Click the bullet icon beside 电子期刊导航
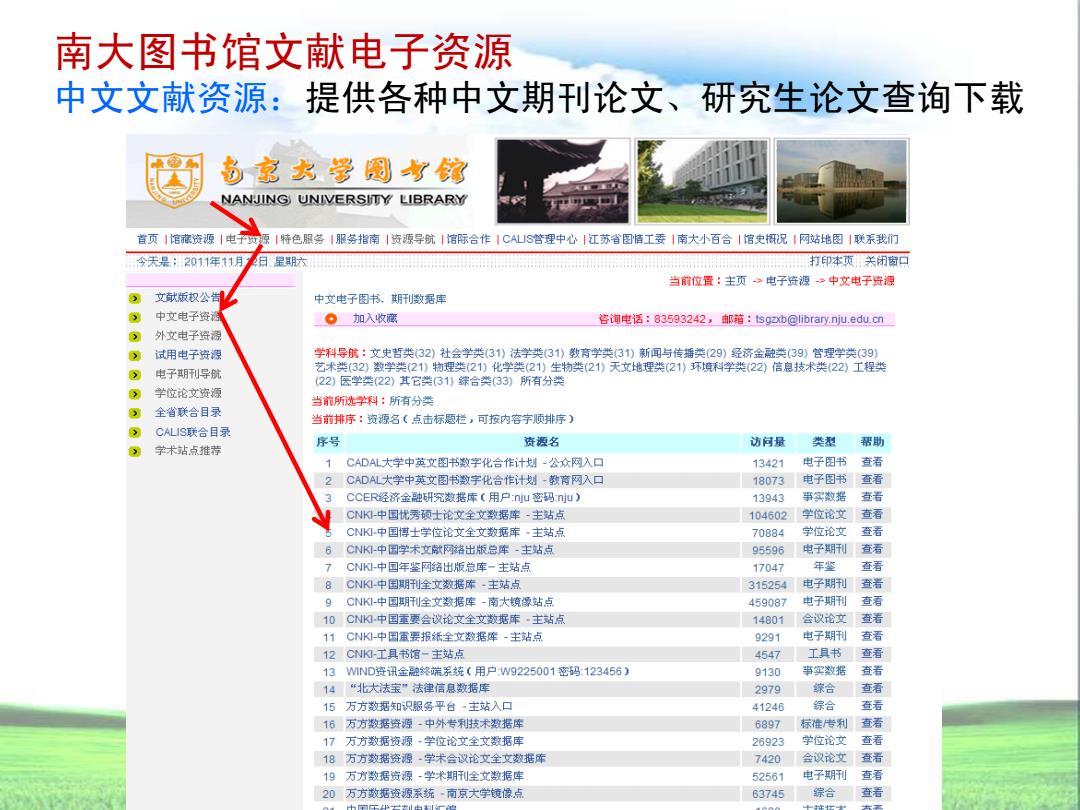The image size is (1080, 810). tap(135, 375)
